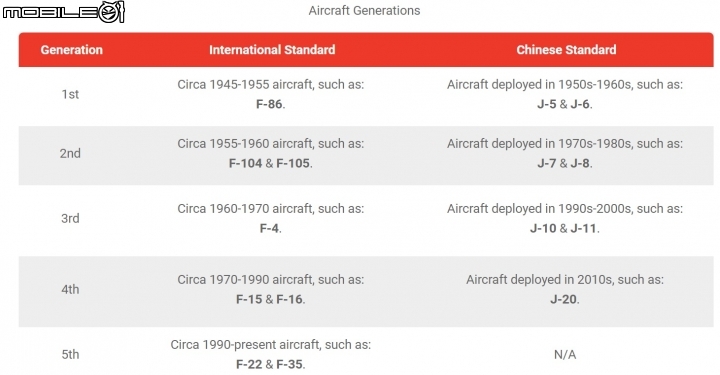The height and width of the screenshot is (375, 720).
Task: Select the 5th generation row label
Action: tap(70, 355)
